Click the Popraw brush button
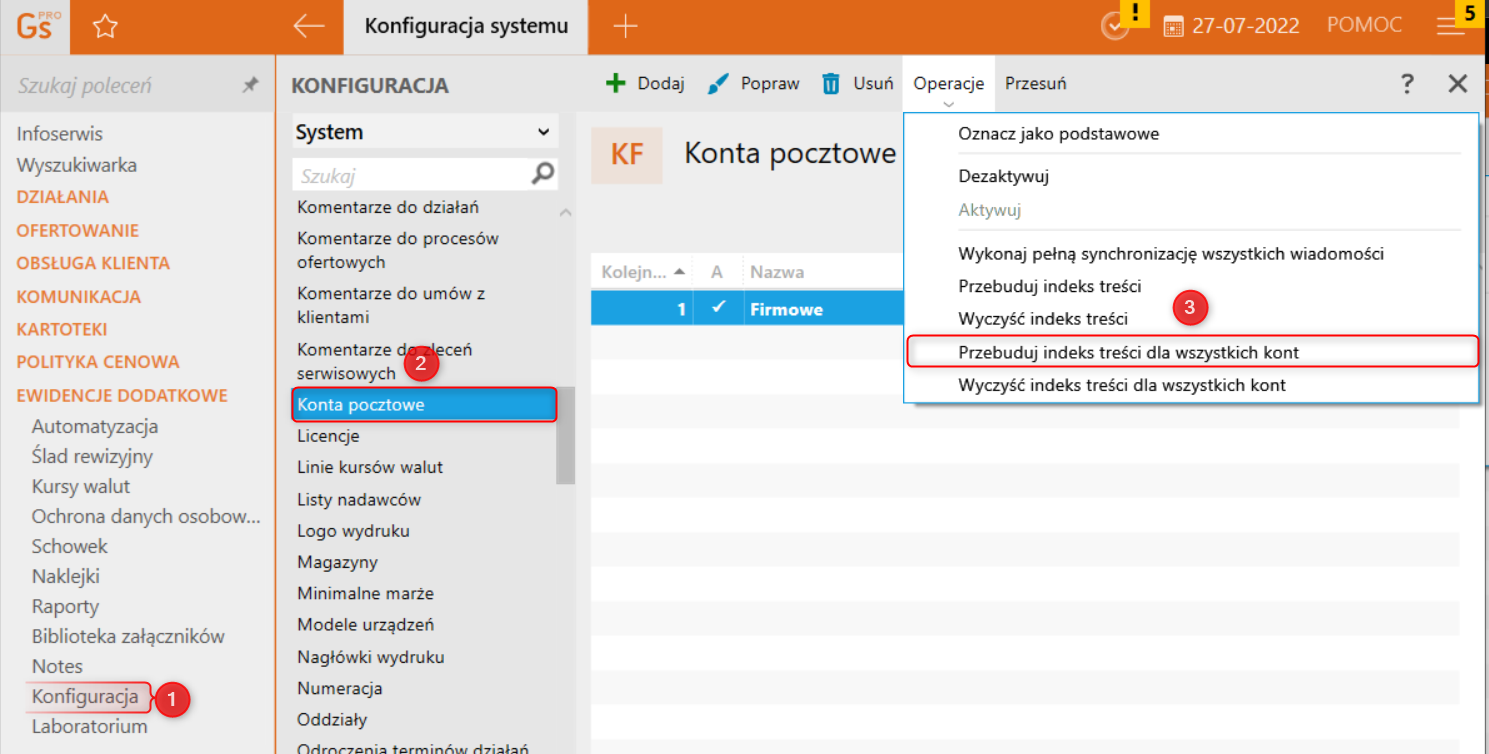Screen dimensions: 1489x754 [x=753, y=84]
